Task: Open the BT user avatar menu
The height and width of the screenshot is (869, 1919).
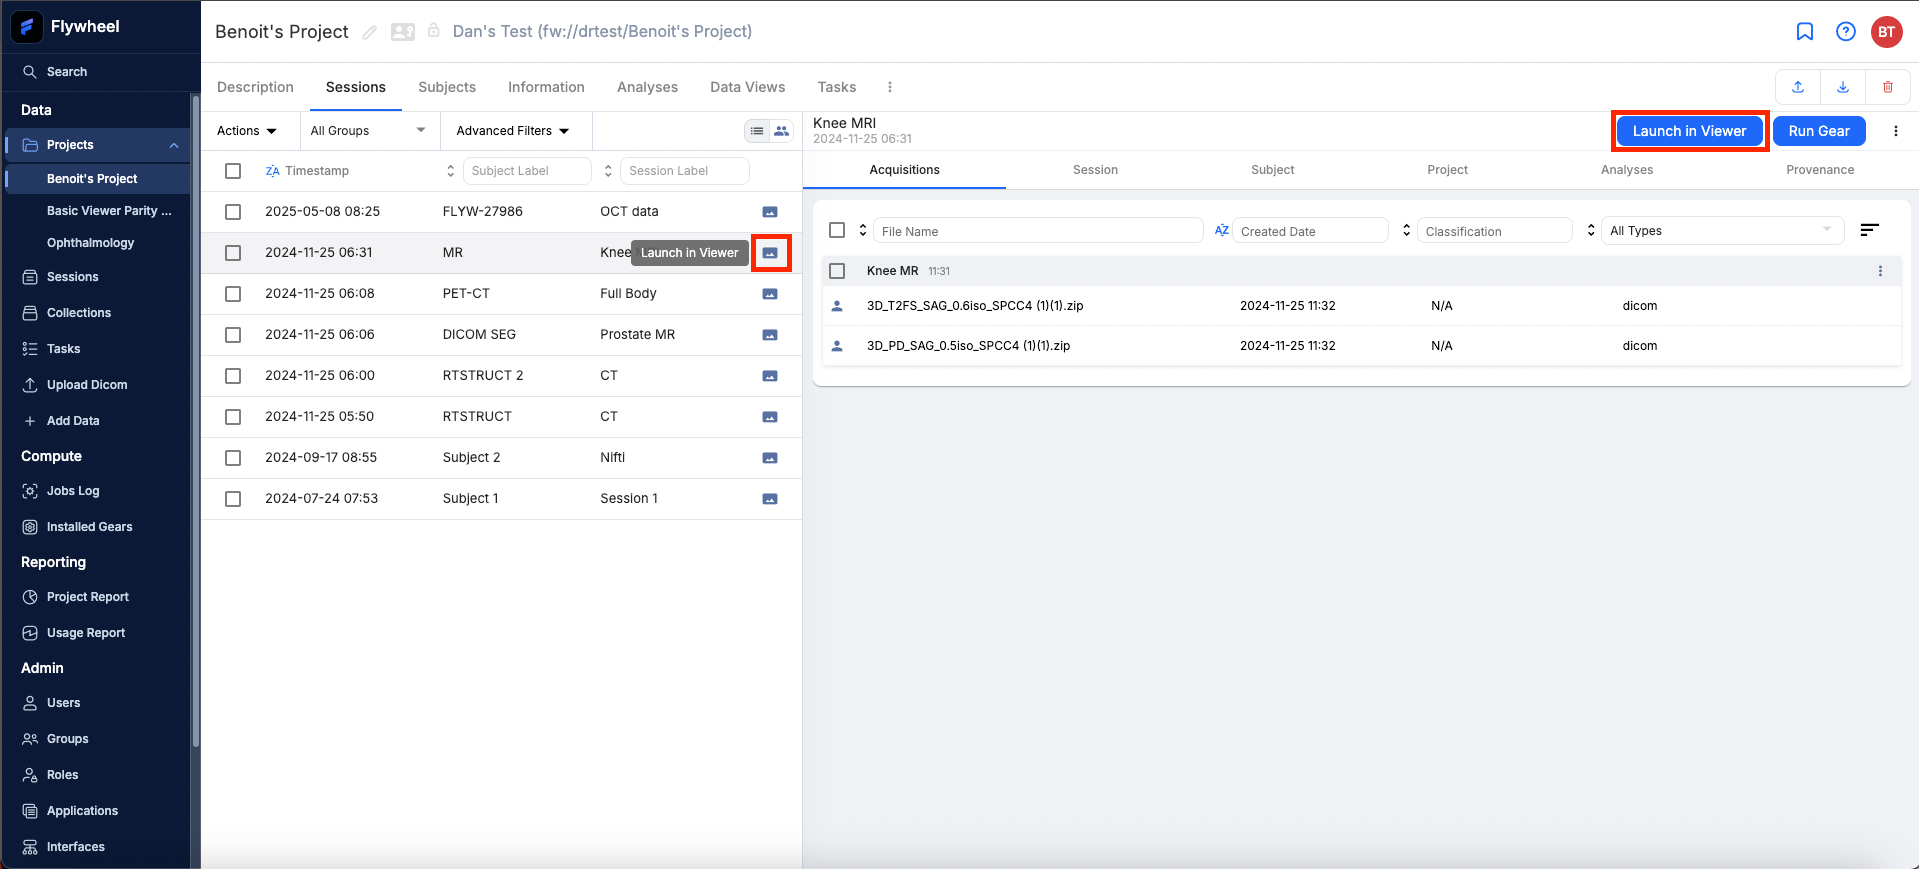Action: click(1887, 32)
